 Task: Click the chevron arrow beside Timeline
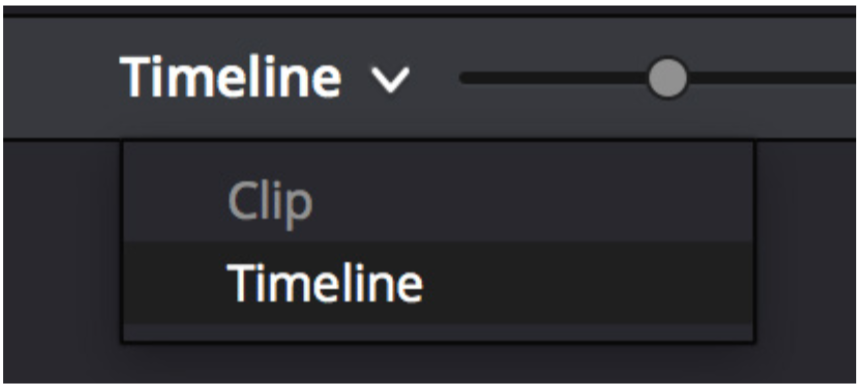pos(390,80)
